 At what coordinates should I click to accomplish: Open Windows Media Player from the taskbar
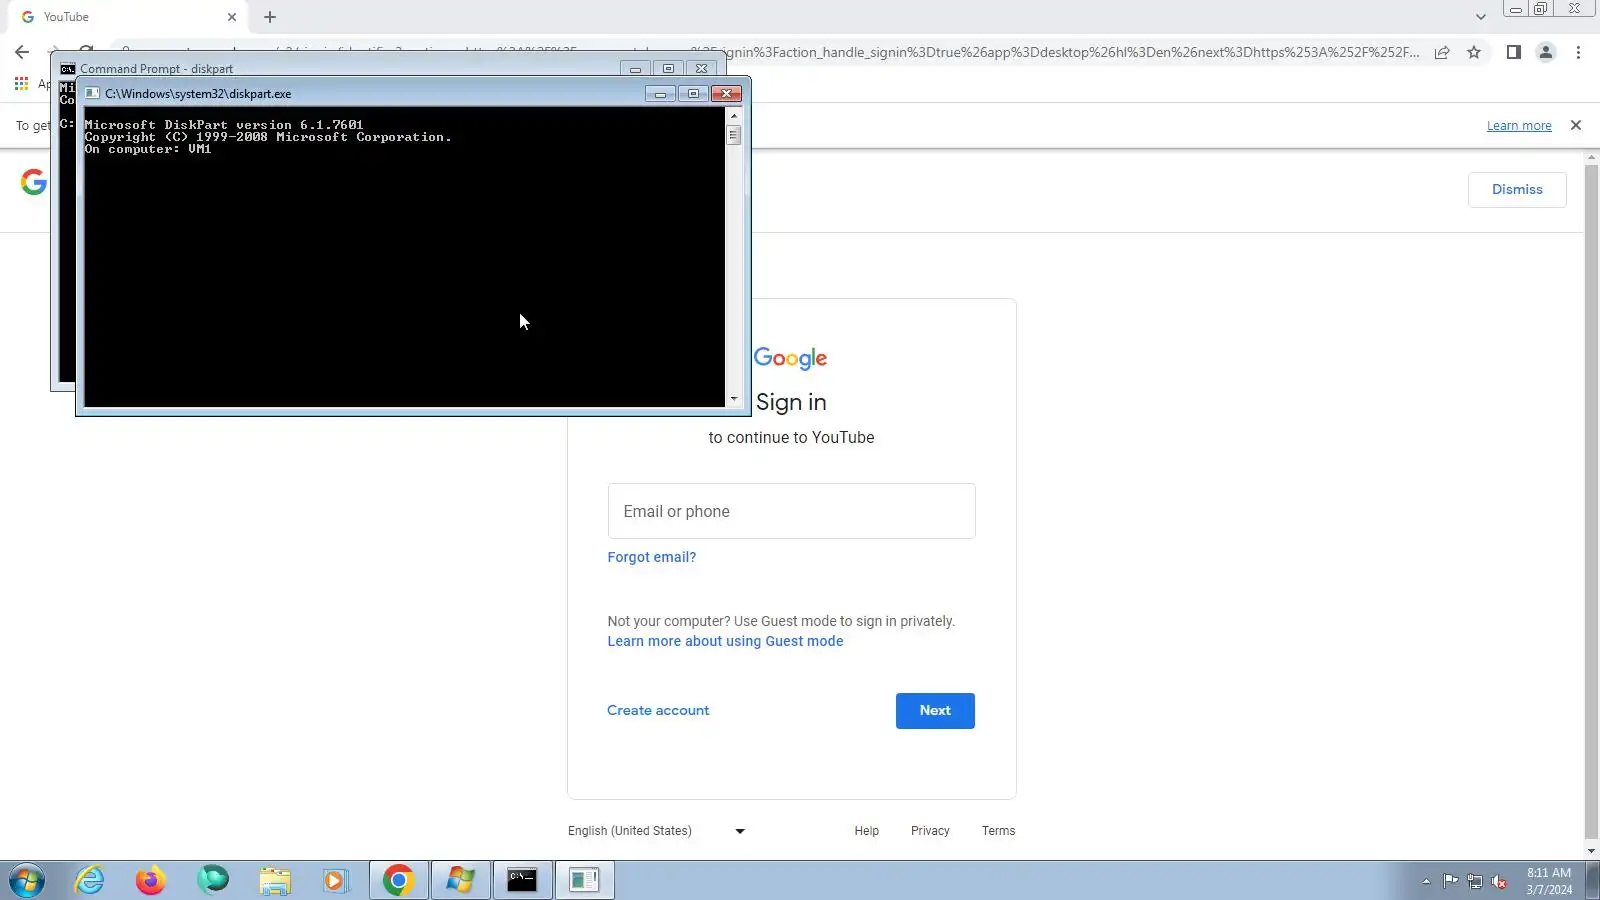point(335,880)
